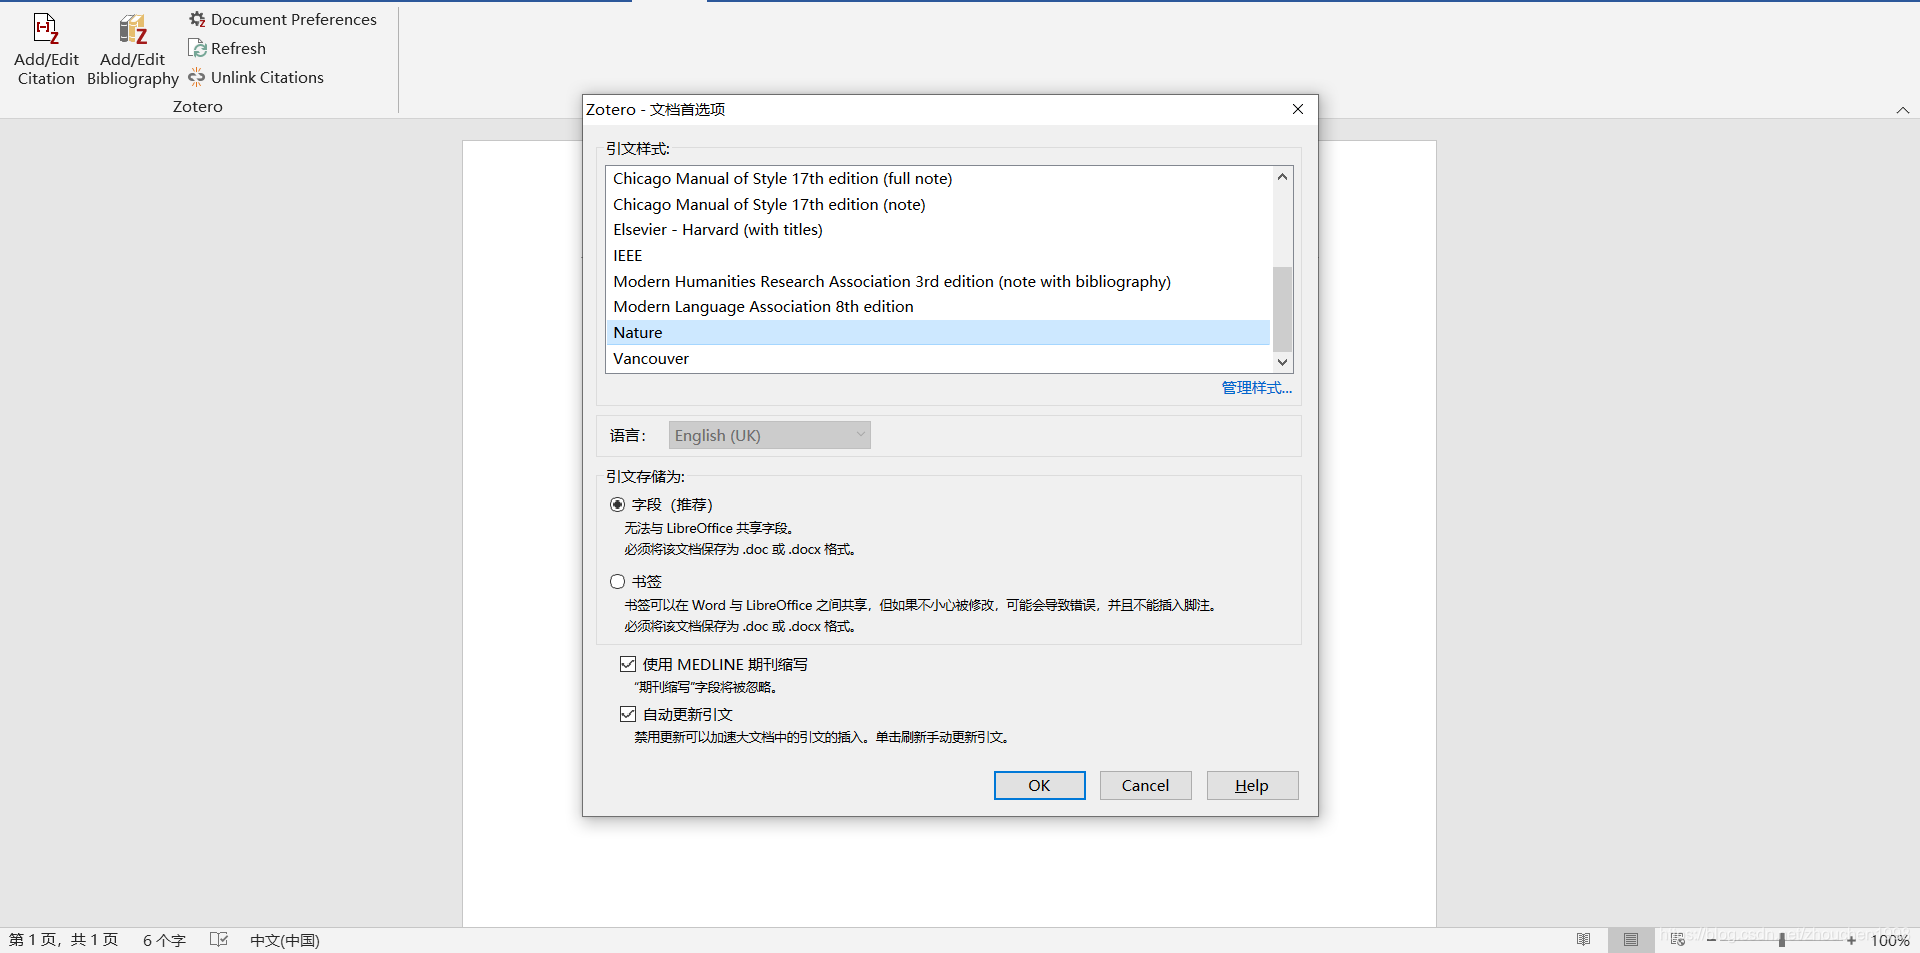This screenshot has height=953, width=1920.
Task: Open the 管理样式 link
Action: point(1256,388)
